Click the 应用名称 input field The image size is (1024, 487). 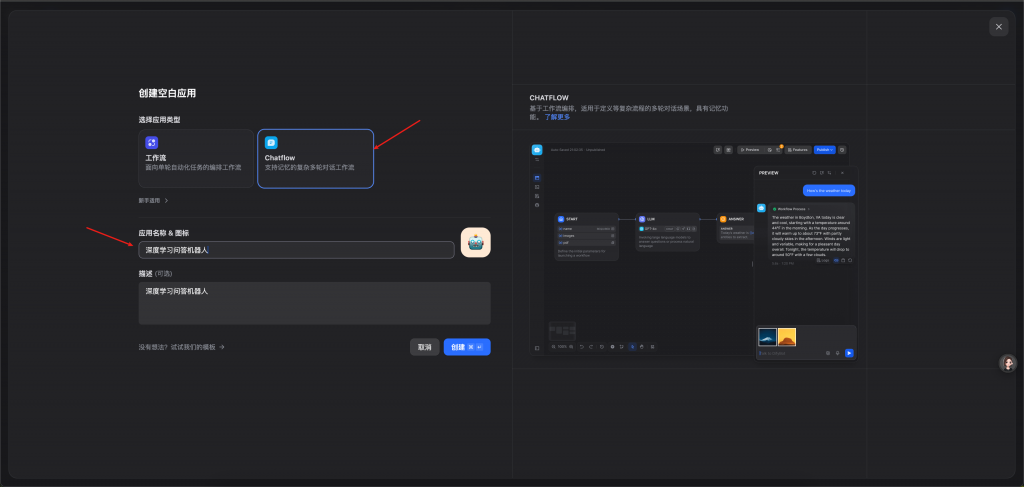(x=296, y=250)
